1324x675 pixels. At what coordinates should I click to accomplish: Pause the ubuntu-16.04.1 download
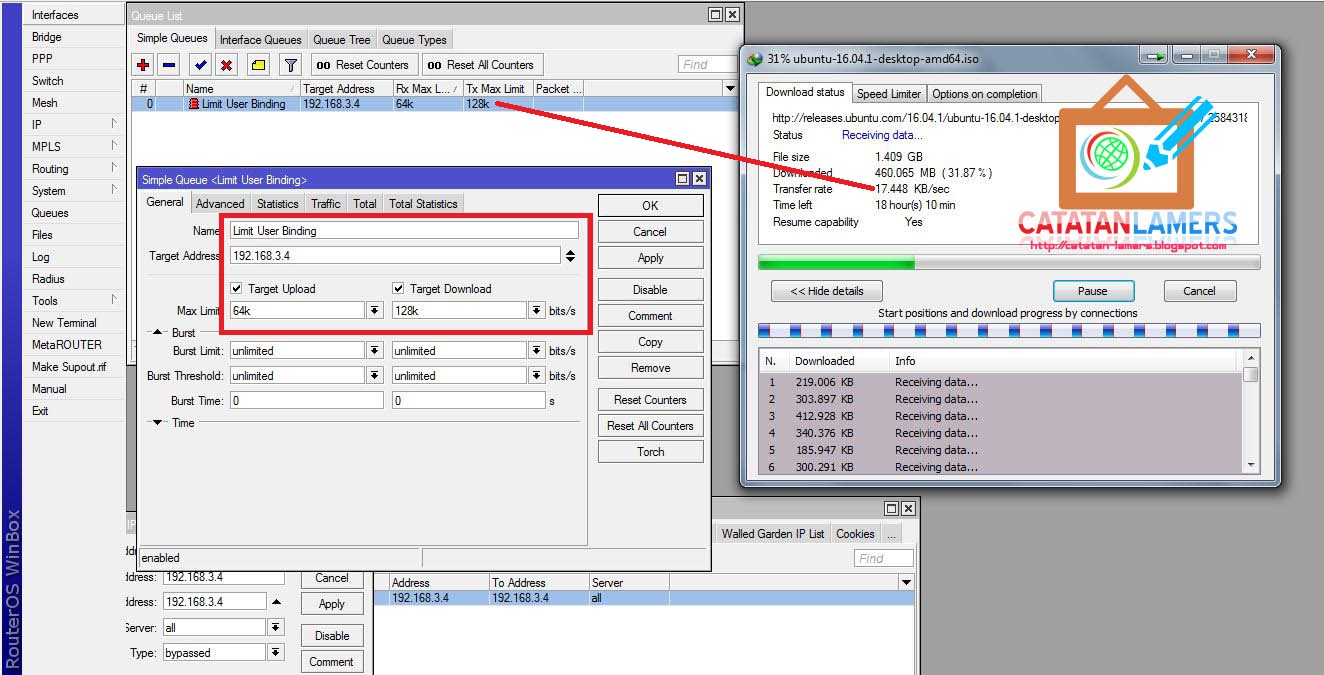coord(1093,290)
